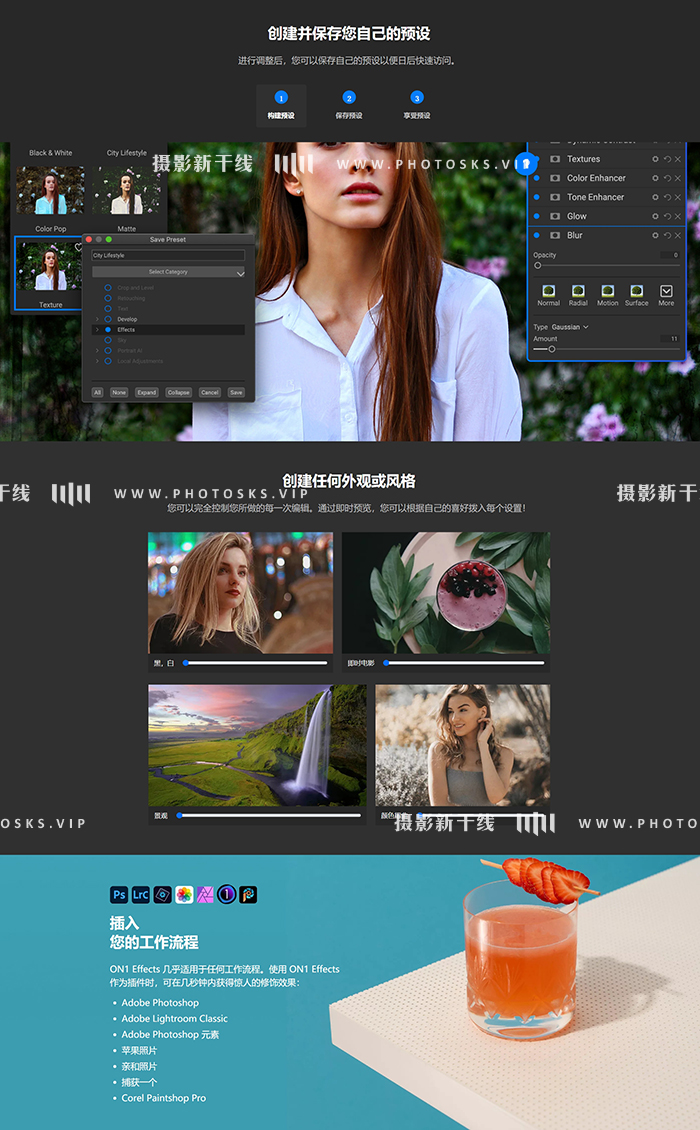Open settings gear of Tone Enhancer filter
The width and height of the screenshot is (700, 1130).
pos(655,197)
